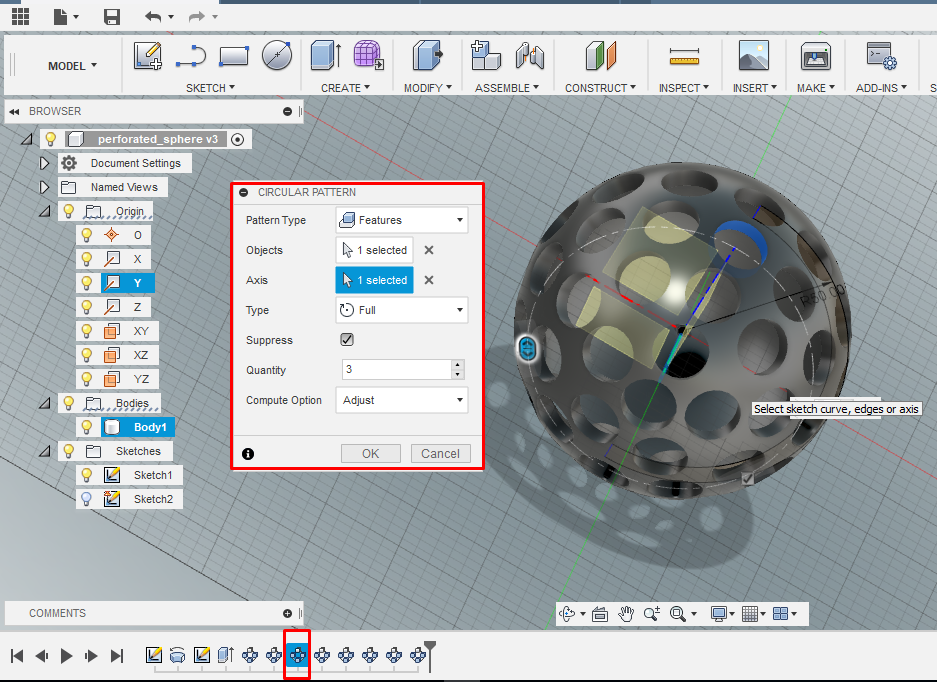Click Objects 1 selected button

click(x=375, y=250)
